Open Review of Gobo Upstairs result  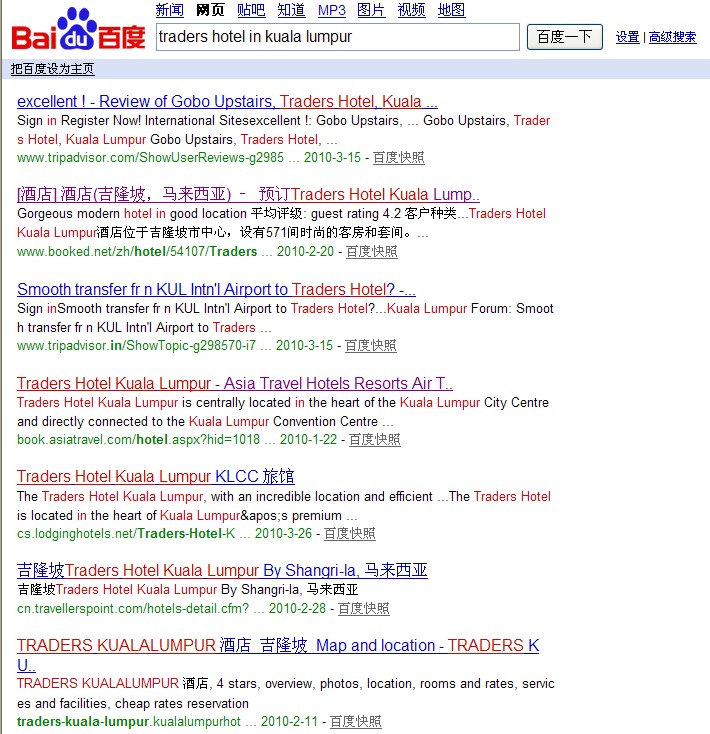pyautogui.click(x=227, y=101)
